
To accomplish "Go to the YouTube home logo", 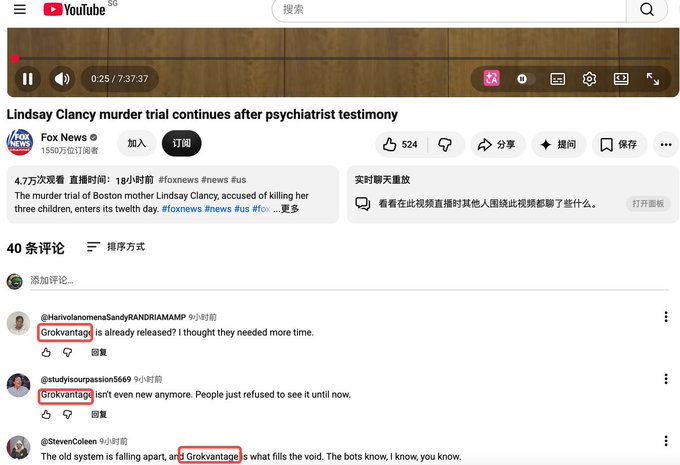I will (74, 9).
